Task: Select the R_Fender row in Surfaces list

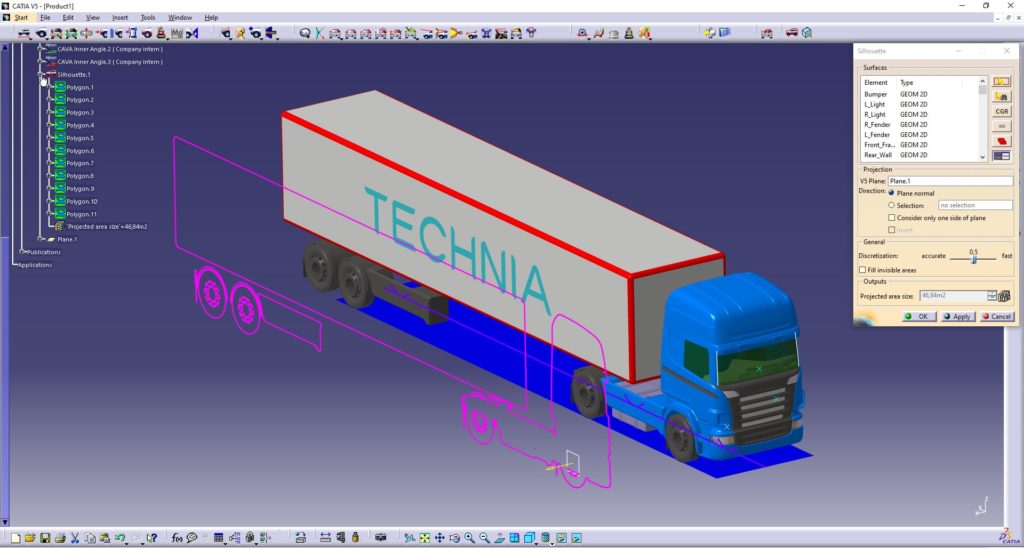Action: tap(919, 124)
